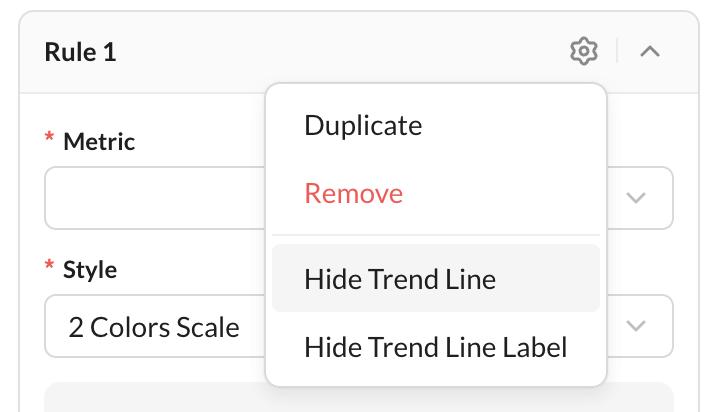Viewport: 708px width, 412px height.
Task: Click the red asterisk beside Style
Action: (49, 265)
